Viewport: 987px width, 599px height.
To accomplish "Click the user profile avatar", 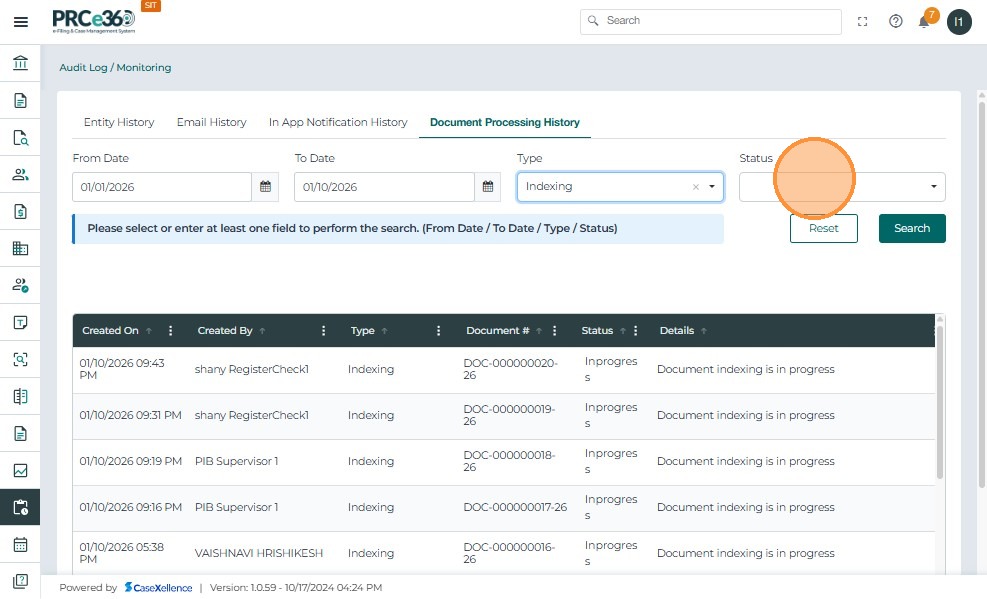I will pyautogui.click(x=959, y=22).
